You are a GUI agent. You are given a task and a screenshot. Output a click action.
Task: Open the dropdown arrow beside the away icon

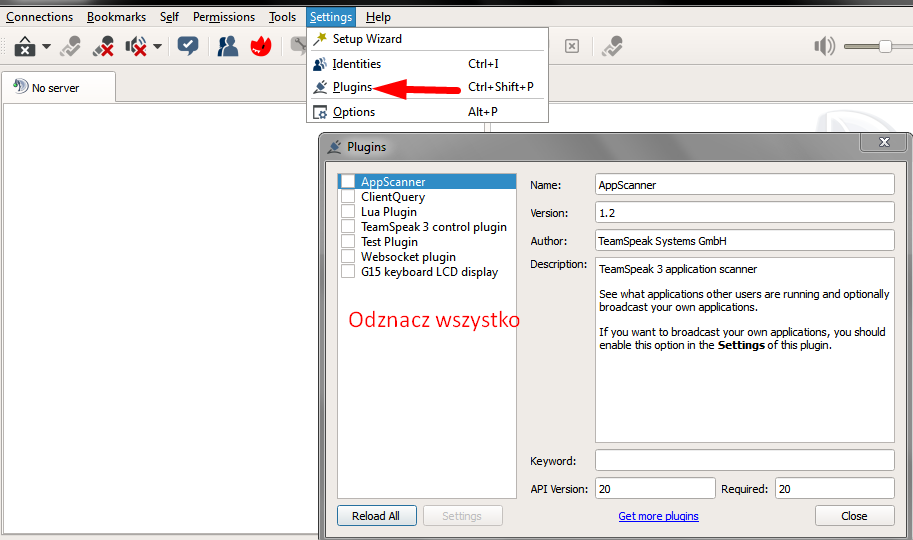coord(47,46)
